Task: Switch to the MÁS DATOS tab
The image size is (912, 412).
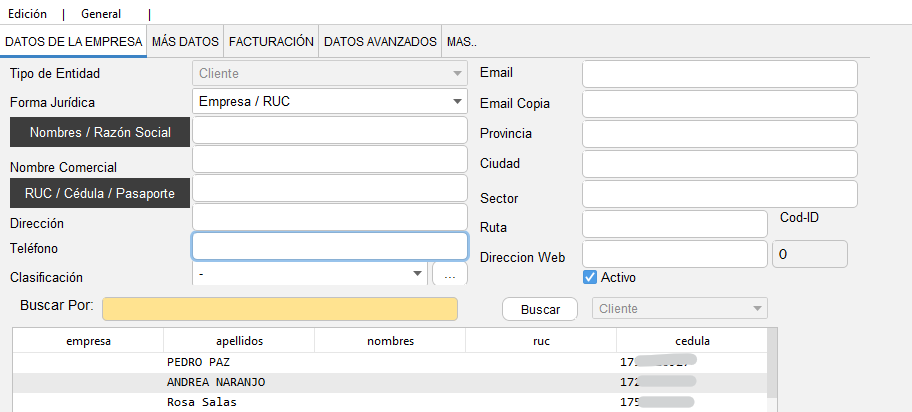Action: click(185, 42)
